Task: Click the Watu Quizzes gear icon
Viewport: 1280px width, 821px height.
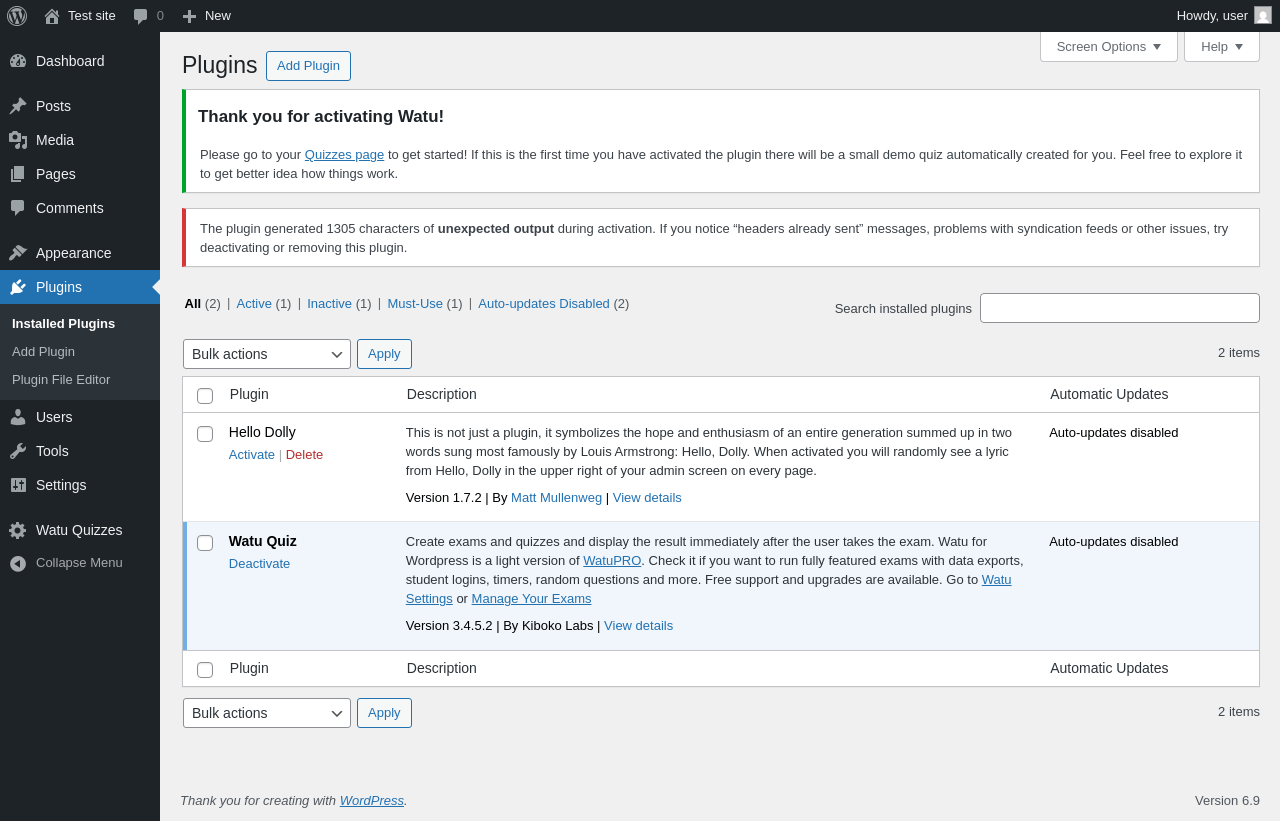Action: click(x=18, y=530)
